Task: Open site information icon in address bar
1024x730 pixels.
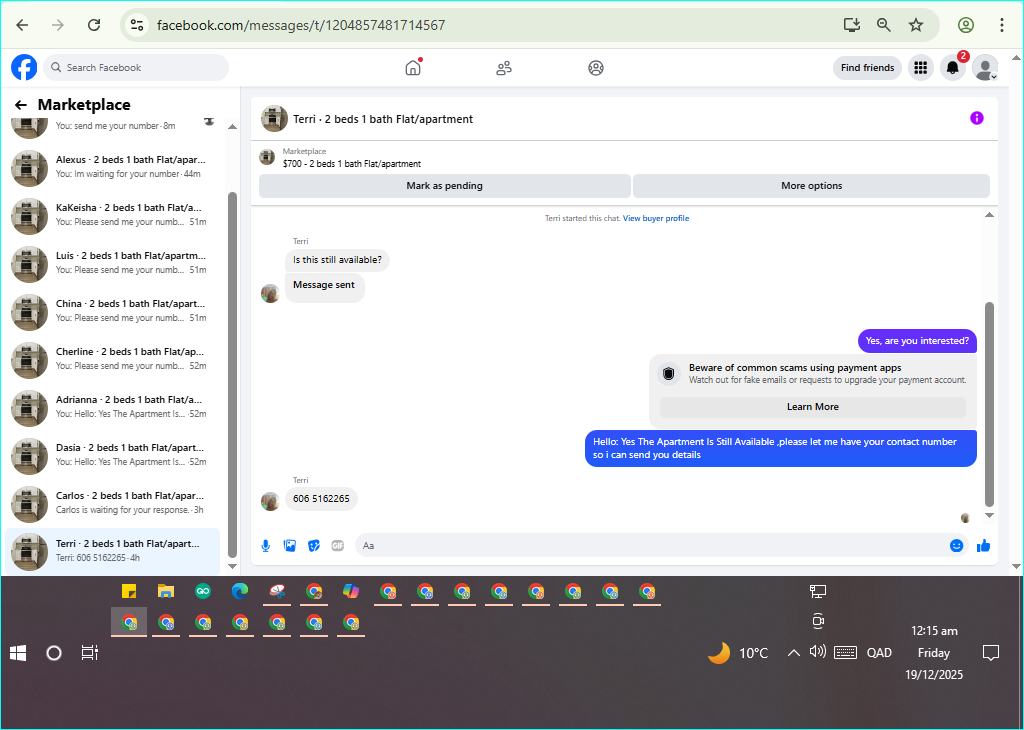Action: 136,25
